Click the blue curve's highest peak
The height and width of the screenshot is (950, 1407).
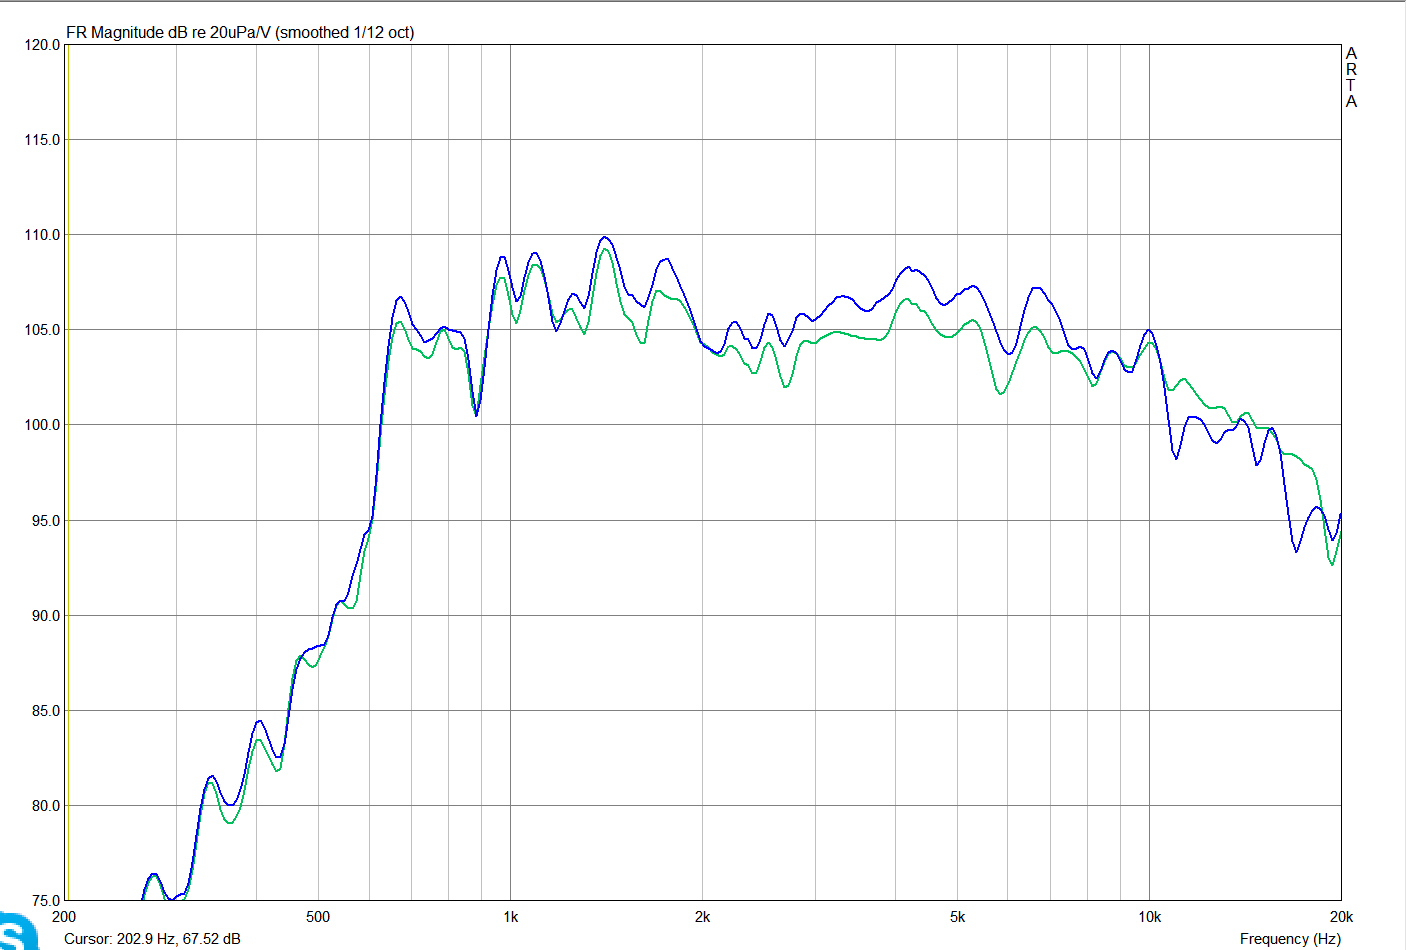click(604, 238)
